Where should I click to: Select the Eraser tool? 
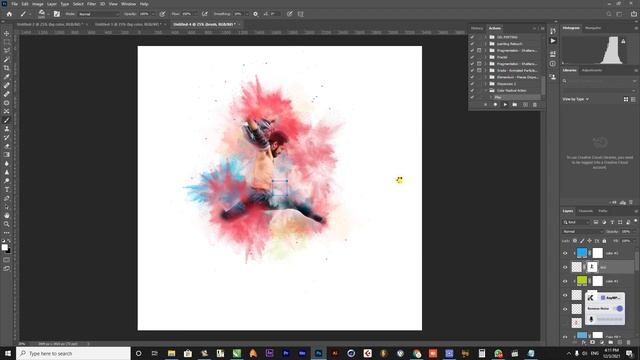(x=7, y=146)
